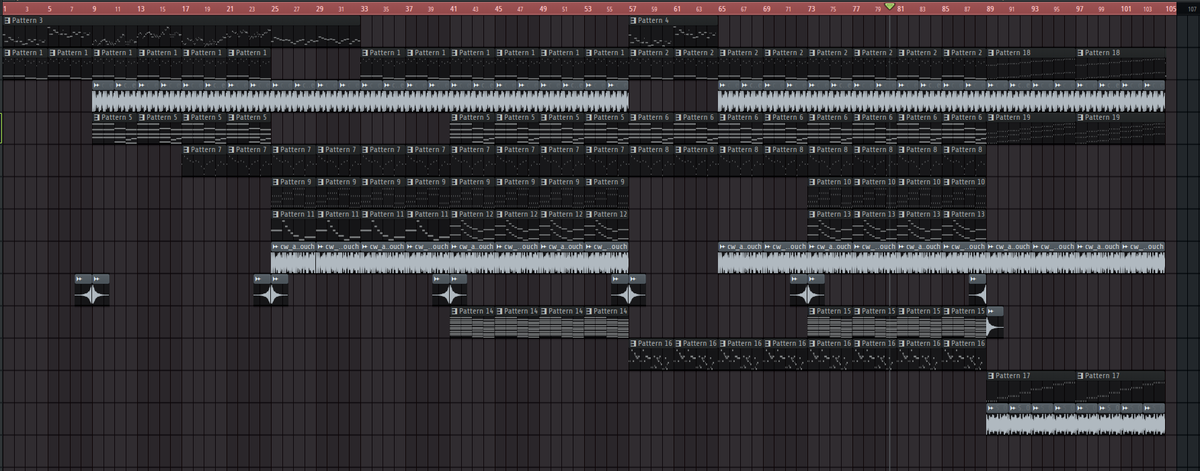Select Pattern 1 clip title at bar 33
Image resolution: width=1200 pixels, height=471 pixels.
[x=384, y=52]
